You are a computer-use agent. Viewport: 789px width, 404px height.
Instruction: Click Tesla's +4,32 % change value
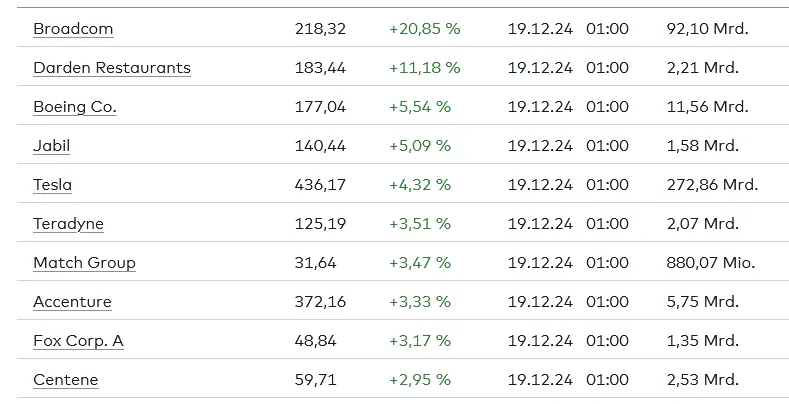pyautogui.click(x=420, y=185)
